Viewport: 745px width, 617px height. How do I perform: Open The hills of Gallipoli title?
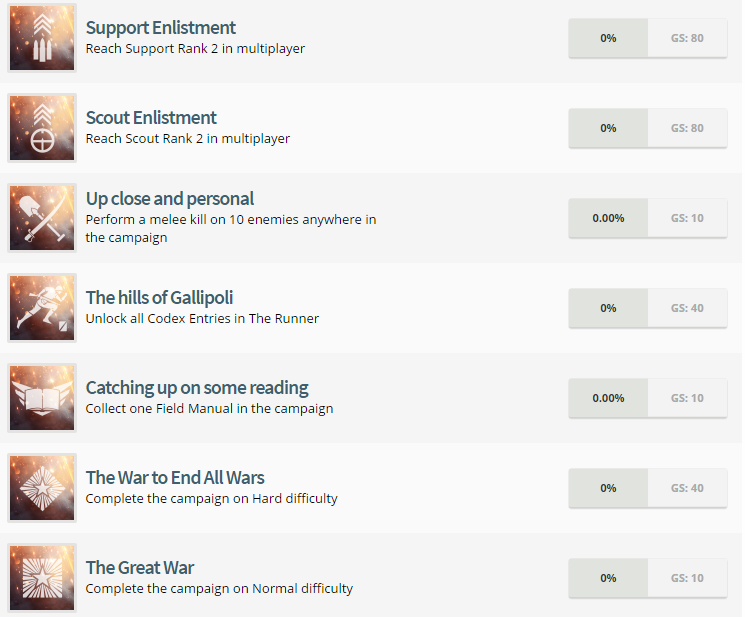159,297
